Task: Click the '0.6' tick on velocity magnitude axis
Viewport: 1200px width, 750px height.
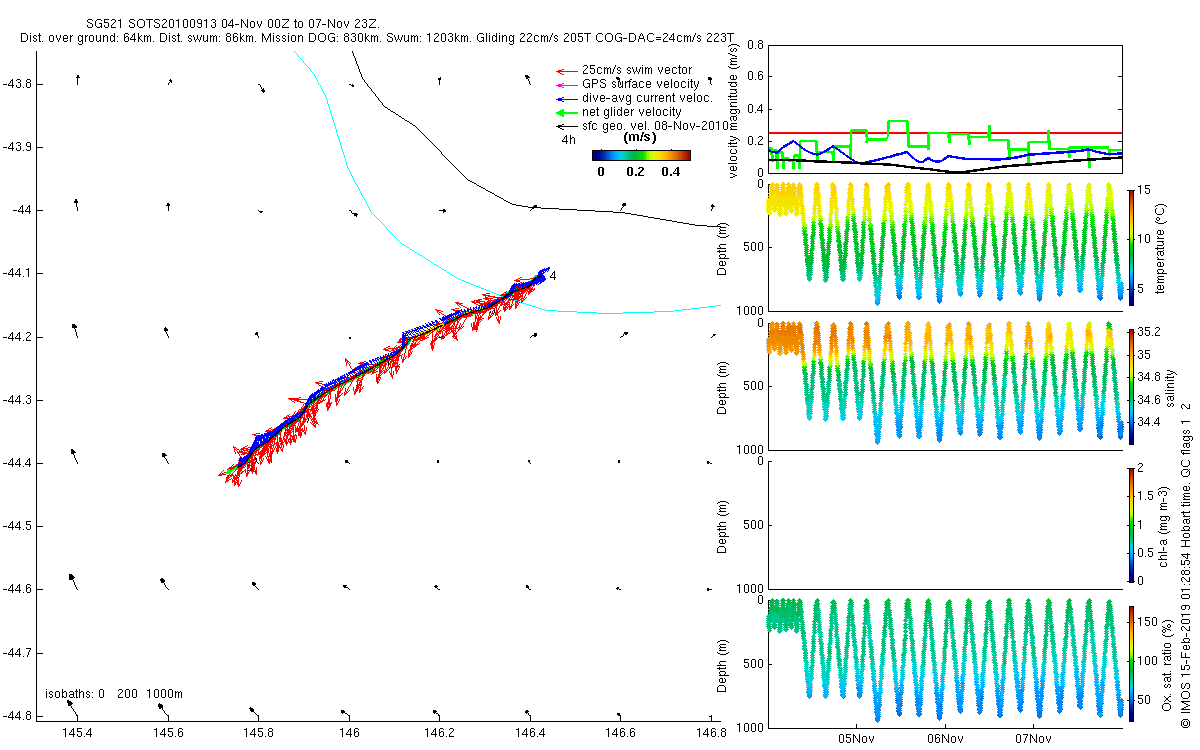Action: click(x=754, y=76)
